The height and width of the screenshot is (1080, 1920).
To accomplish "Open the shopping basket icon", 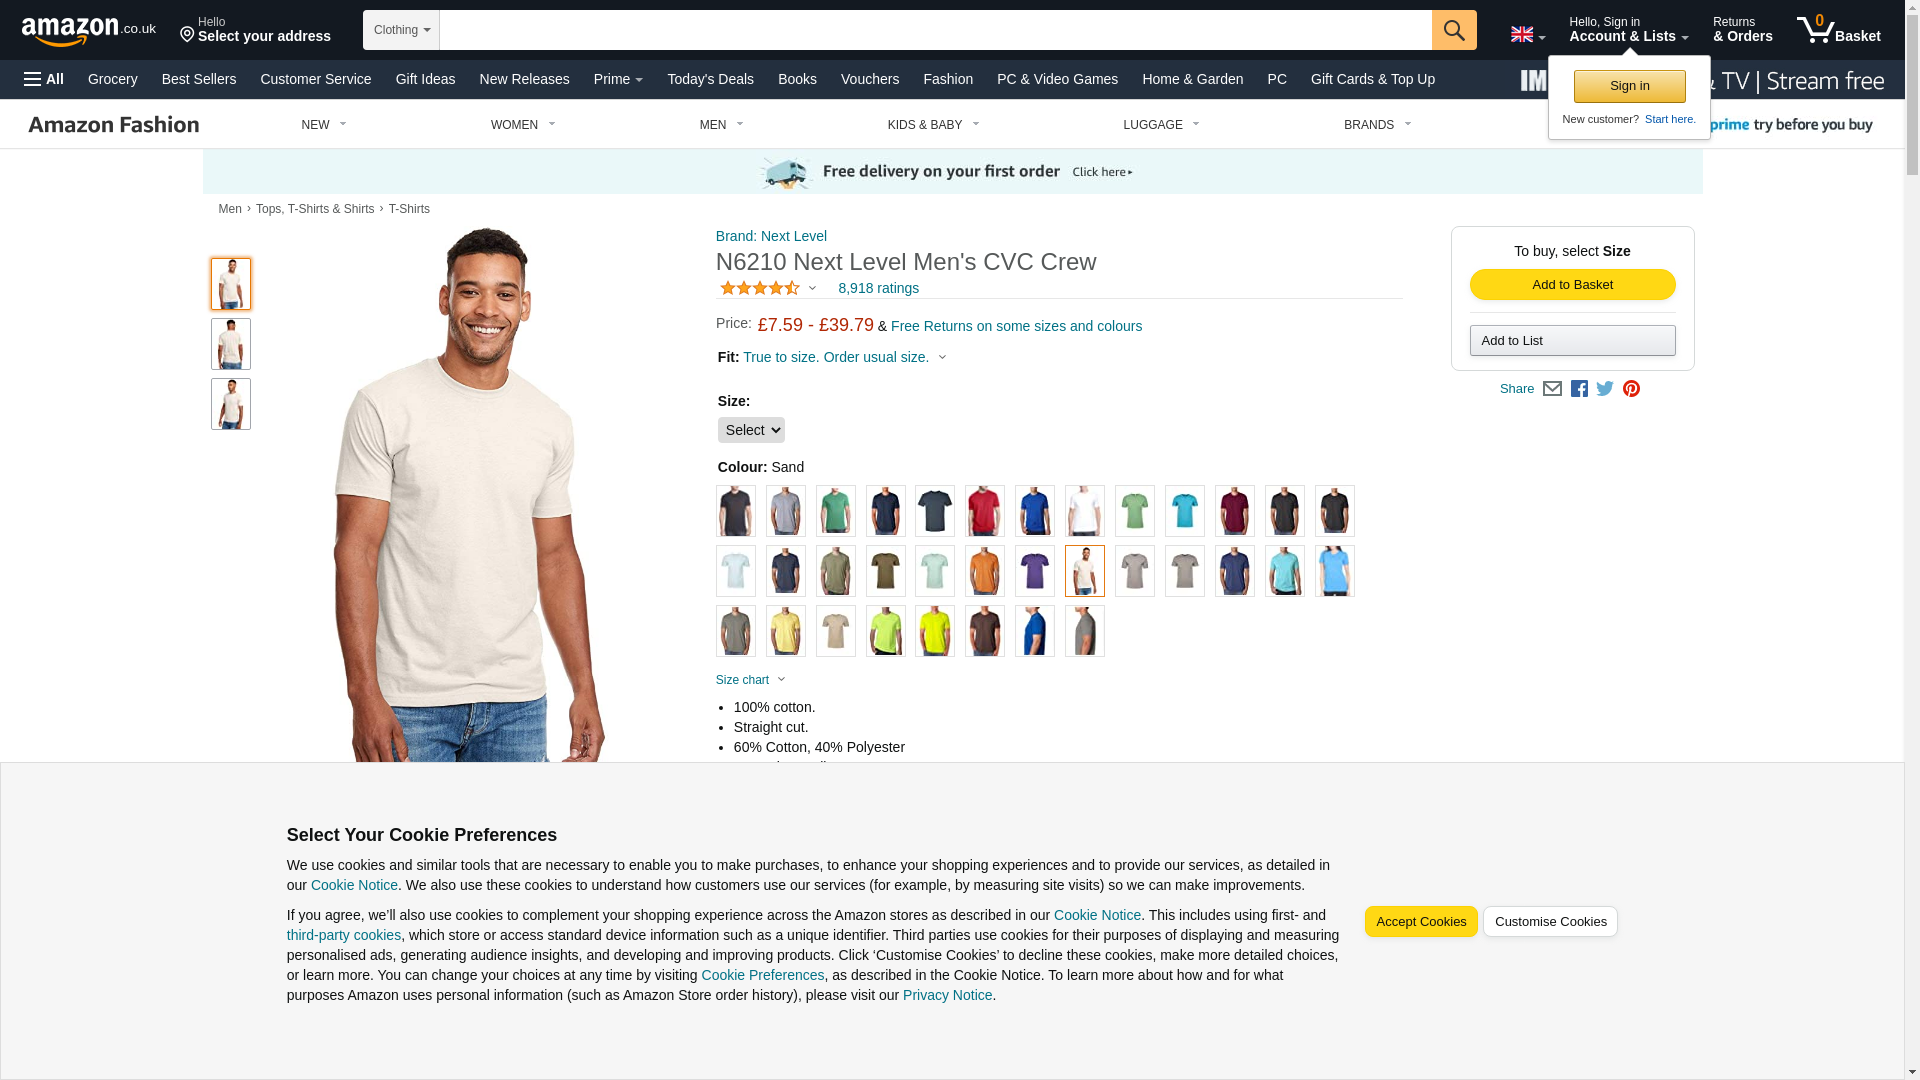I will (1838, 30).
